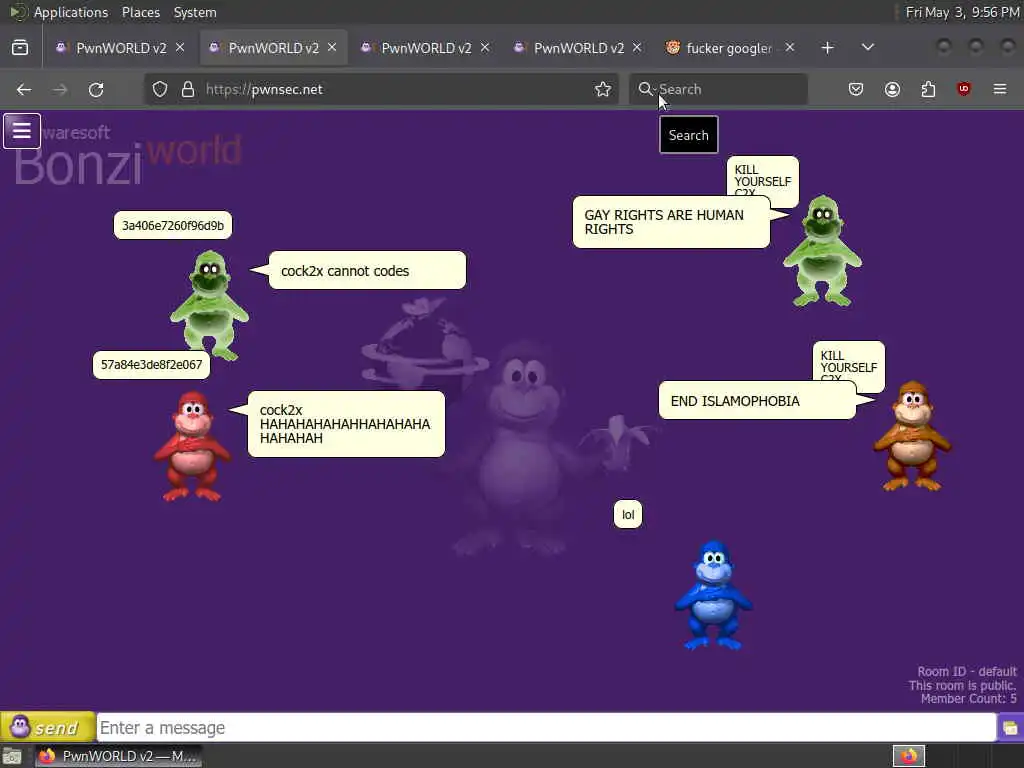This screenshot has height=768, width=1024.
Task: Click the top panel distro logo icon
Action: pos(18,12)
